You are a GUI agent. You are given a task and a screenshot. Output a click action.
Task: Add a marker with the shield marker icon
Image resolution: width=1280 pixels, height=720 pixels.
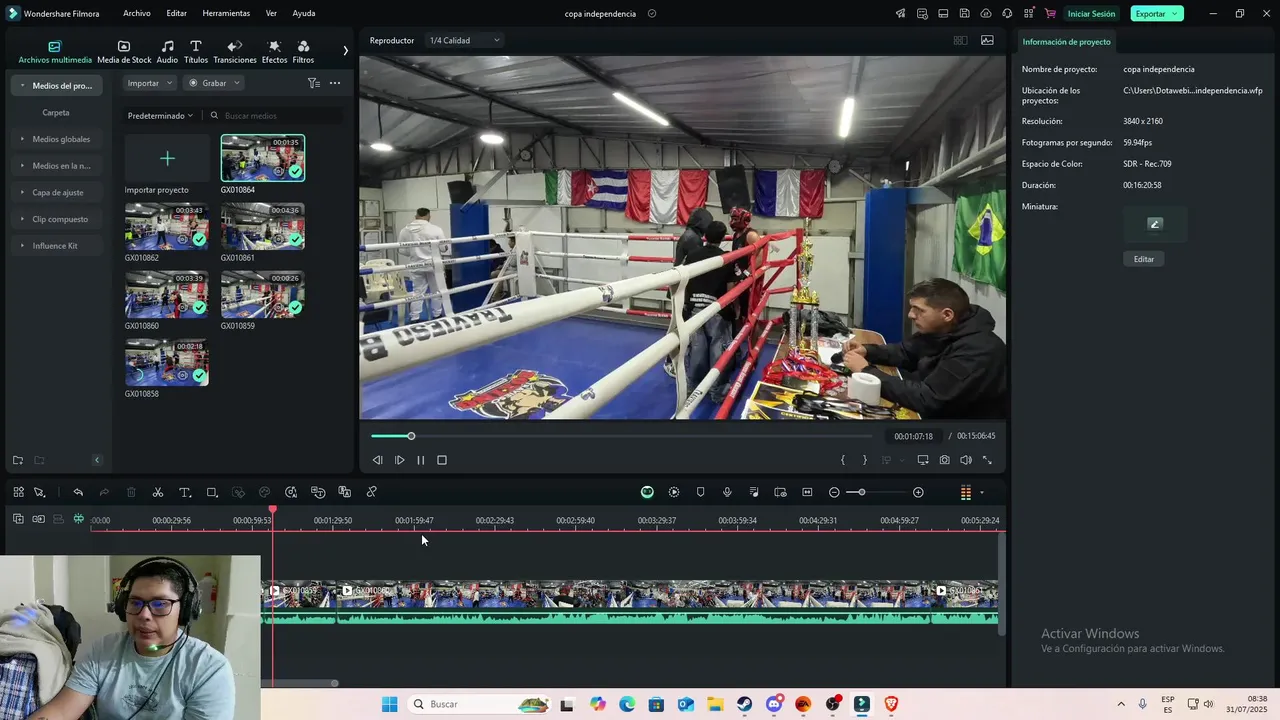tap(700, 492)
